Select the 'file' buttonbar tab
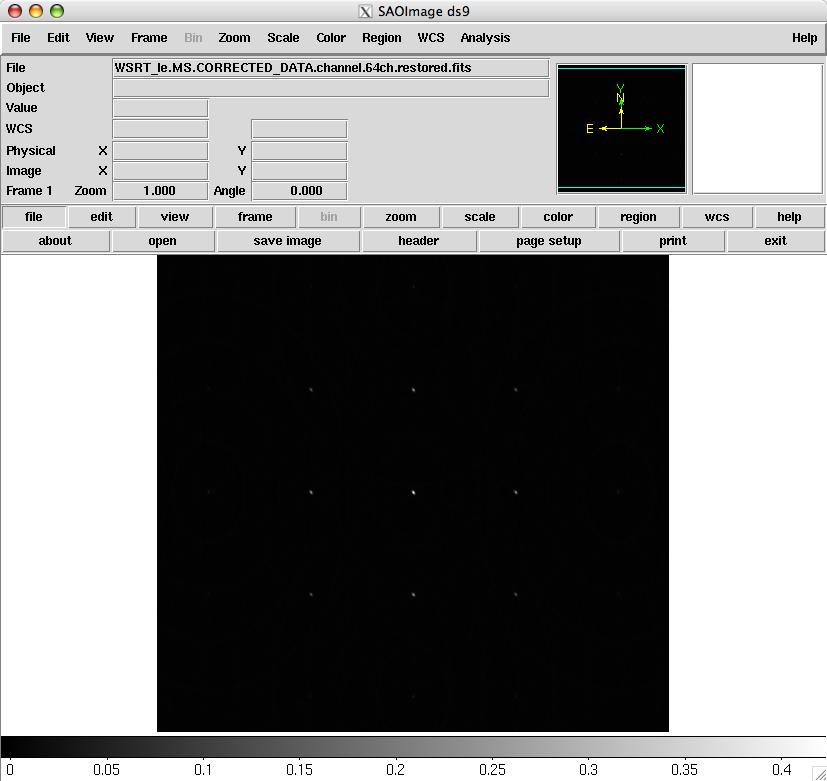The image size is (827, 781). [34, 217]
